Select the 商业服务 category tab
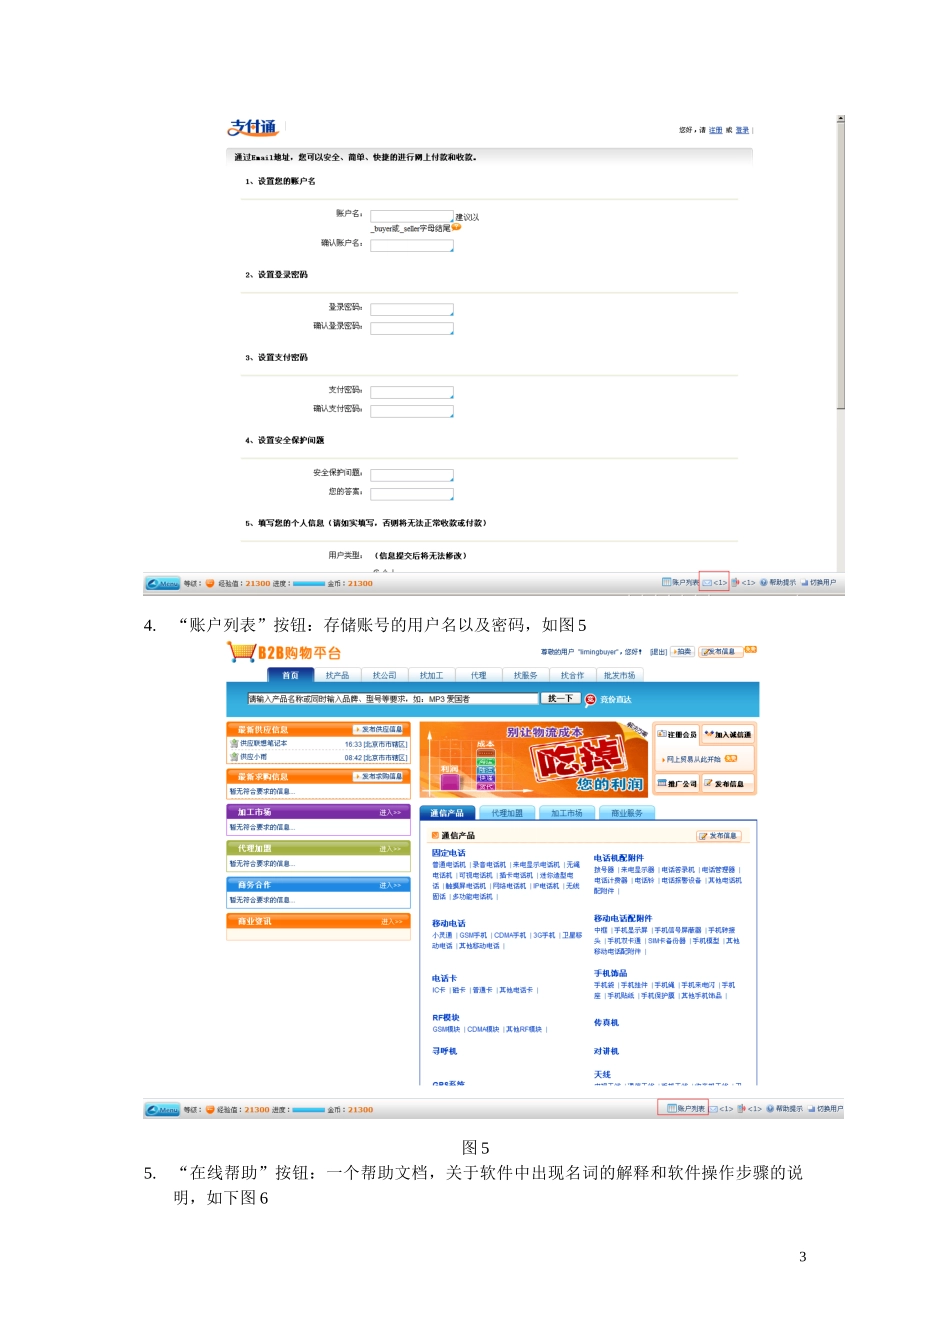This screenshot has width=950, height=1344. pos(627,813)
